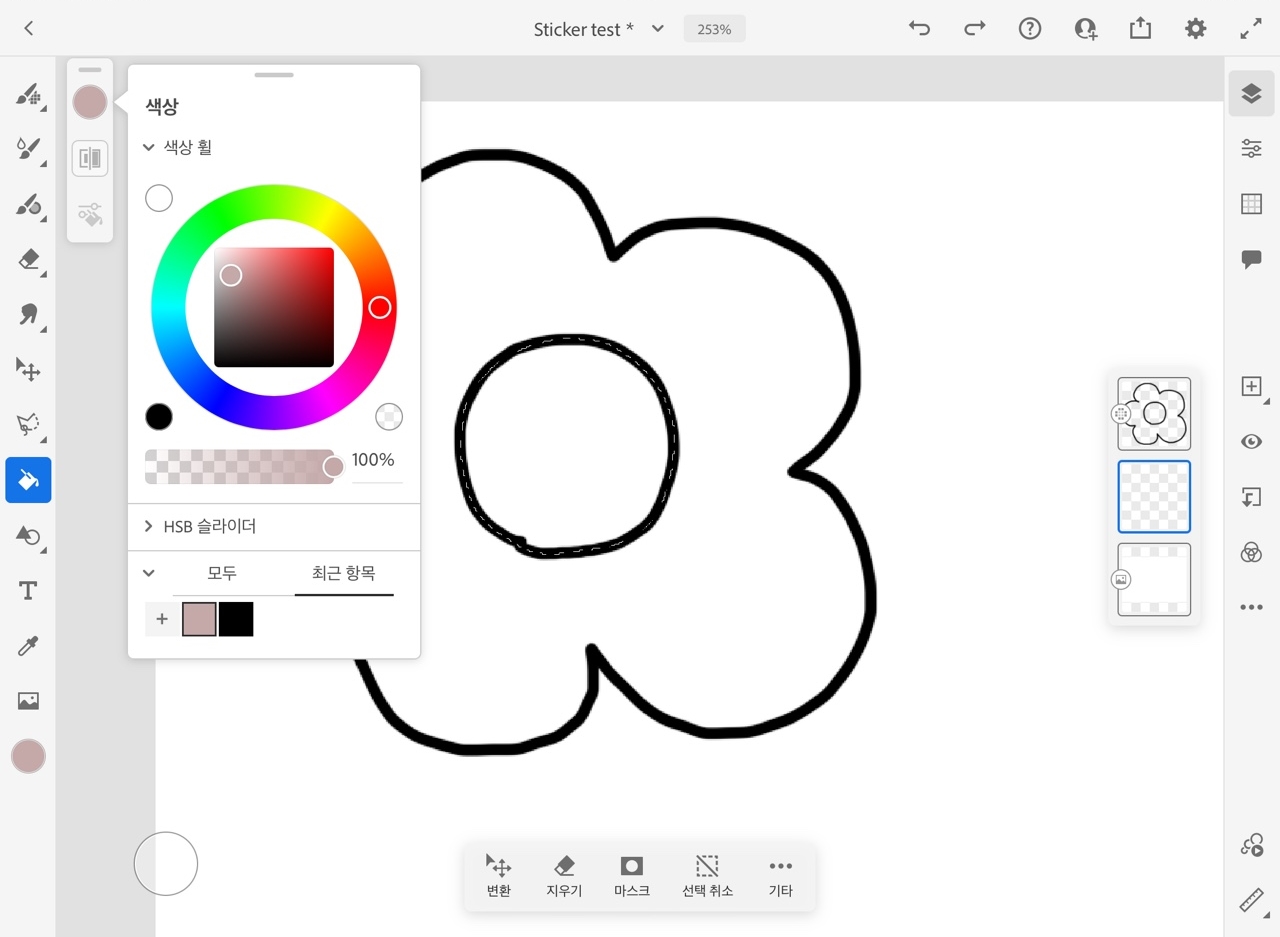Screen dimensions: 1280x937
Task: Open app settings gear
Action: tap(1195, 29)
